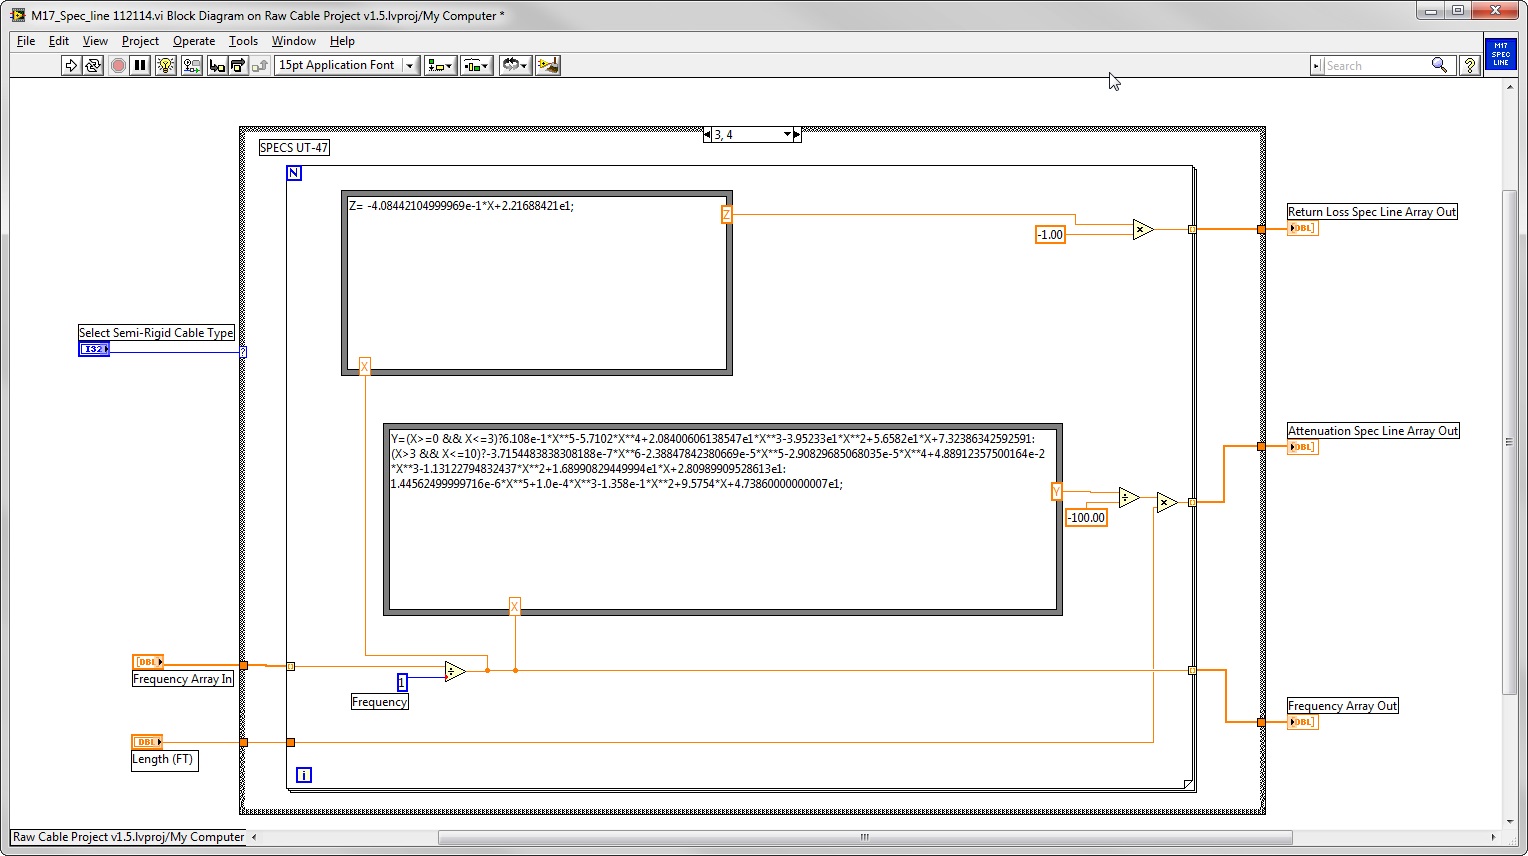Open the Align Objects dropdown

point(440,65)
